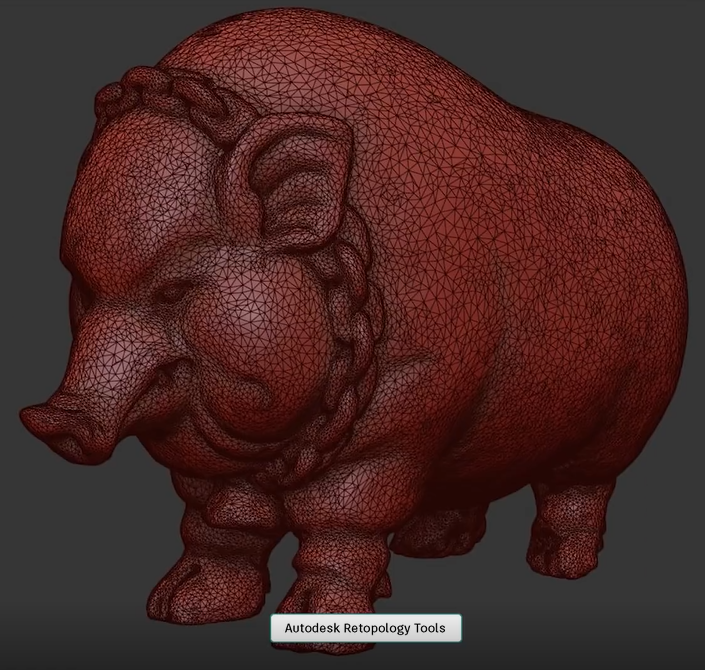Select the pig's eye on the mesh
705x670 pixels.
(173, 292)
